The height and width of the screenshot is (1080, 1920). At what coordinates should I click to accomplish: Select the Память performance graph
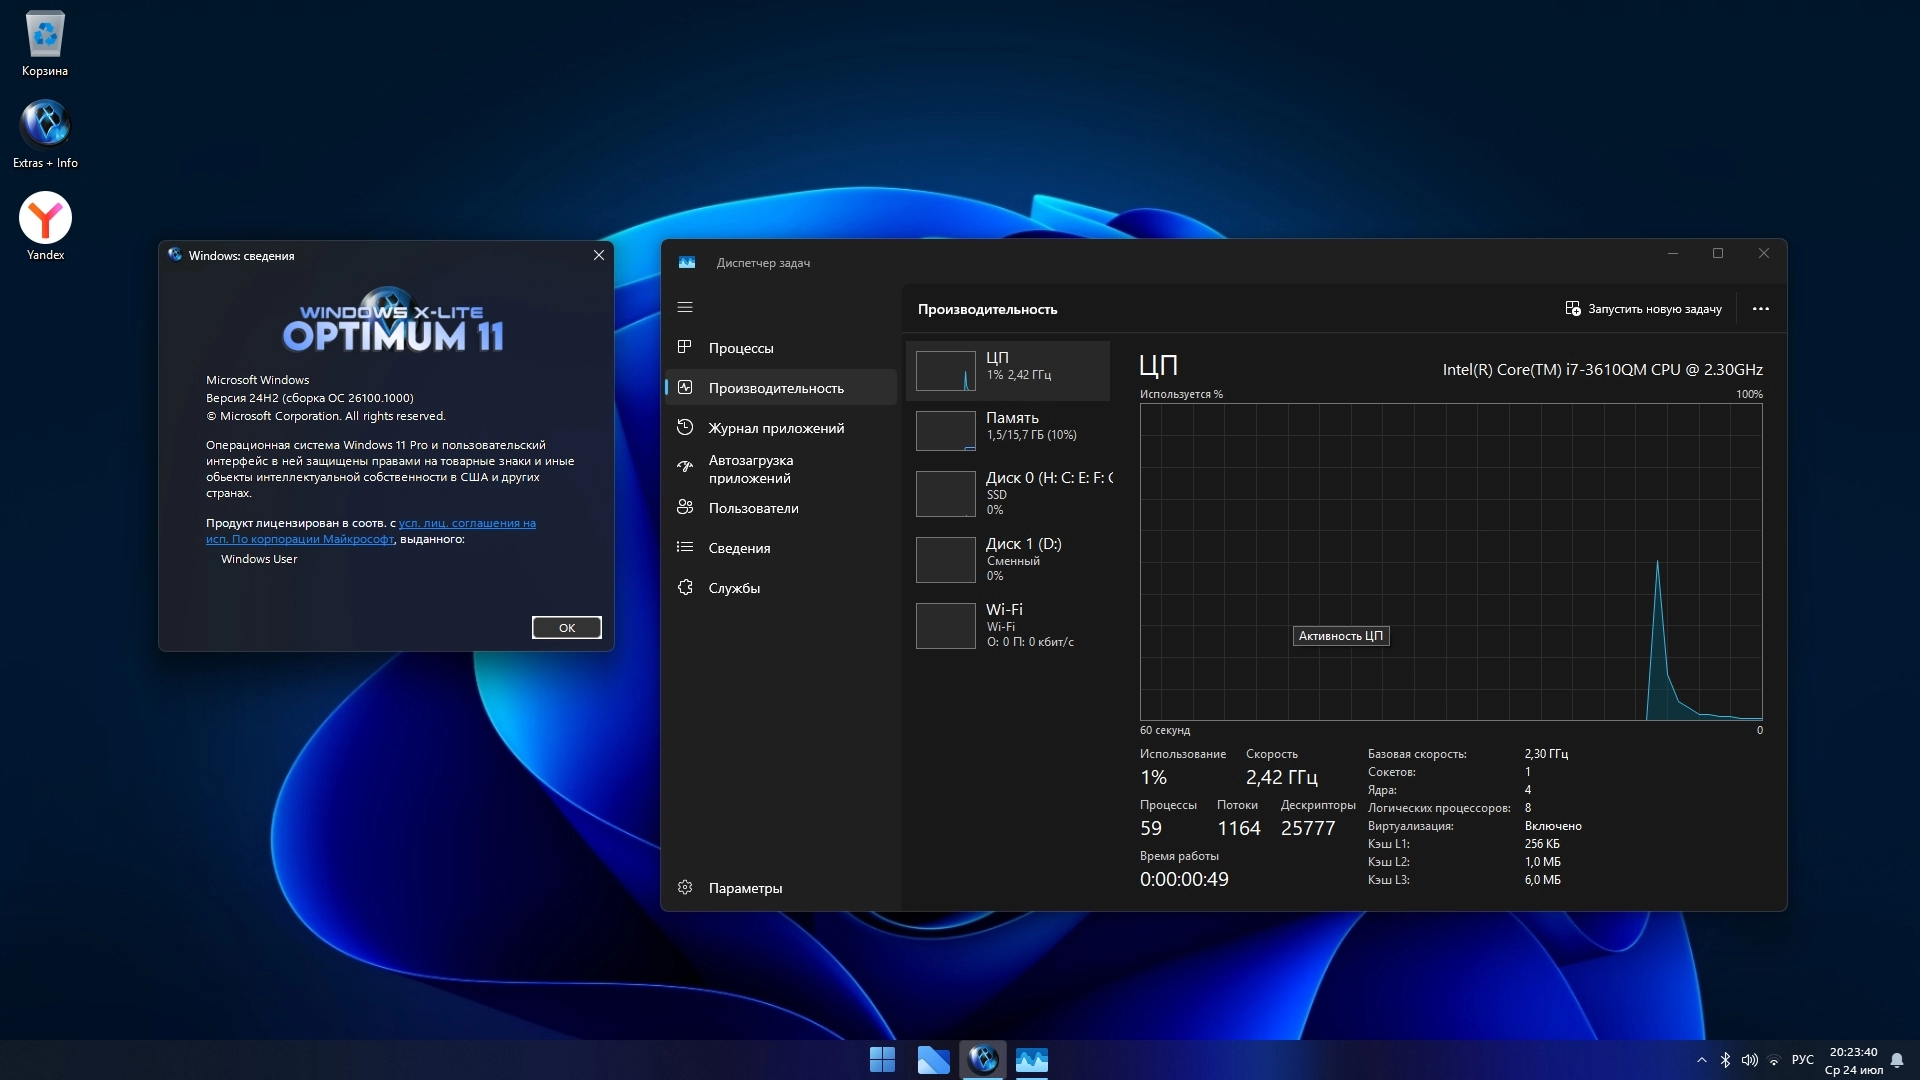click(x=1009, y=430)
